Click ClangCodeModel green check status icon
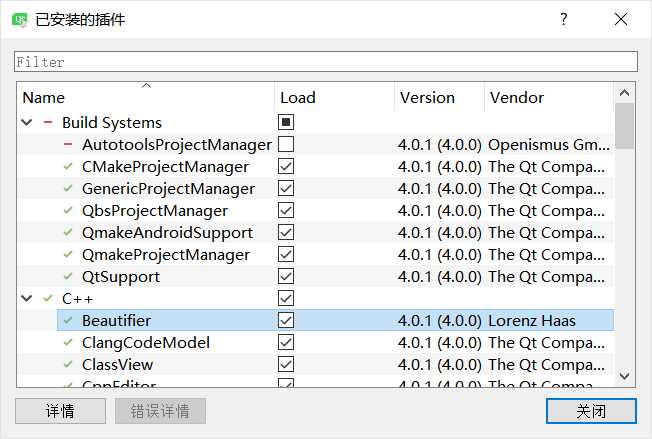This screenshot has width=652, height=439. point(68,343)
